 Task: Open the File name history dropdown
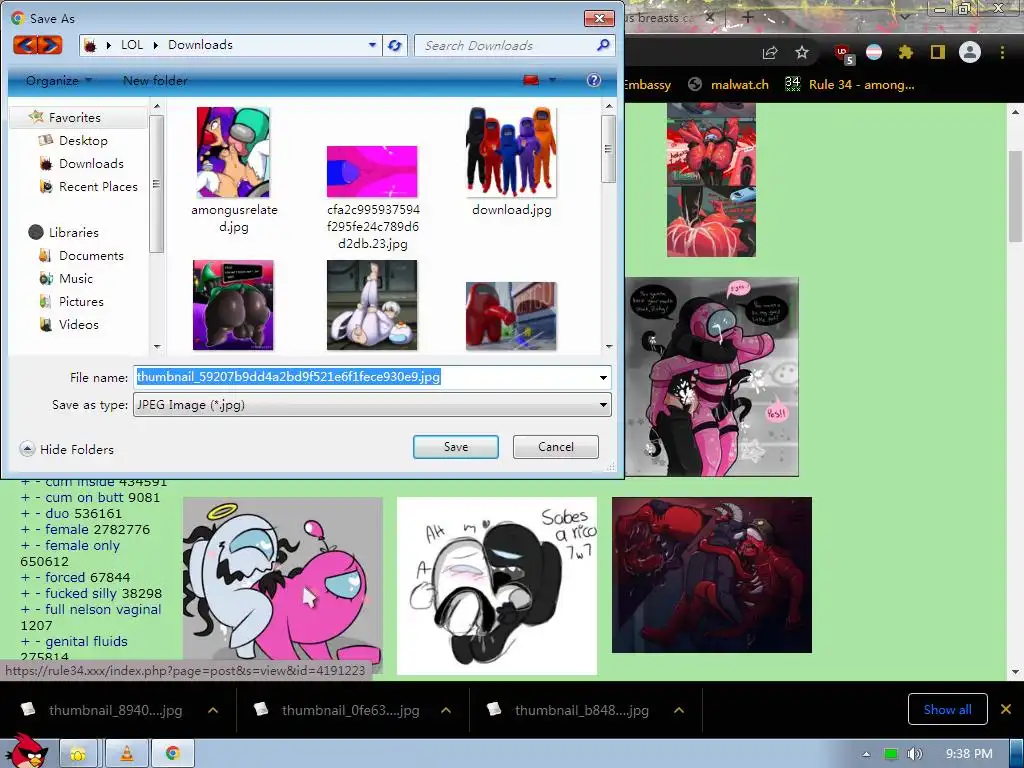(x=603, y=377)
